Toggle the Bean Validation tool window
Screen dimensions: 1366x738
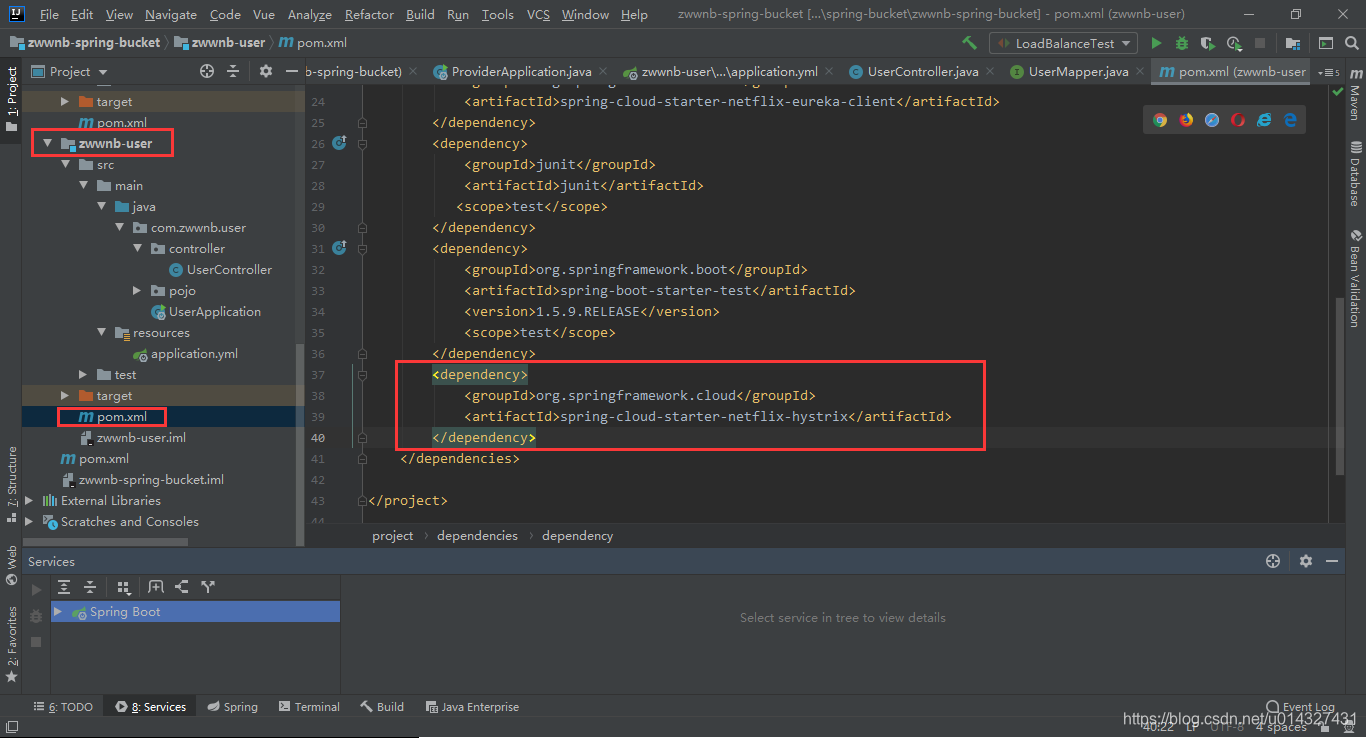(1355, 279)
